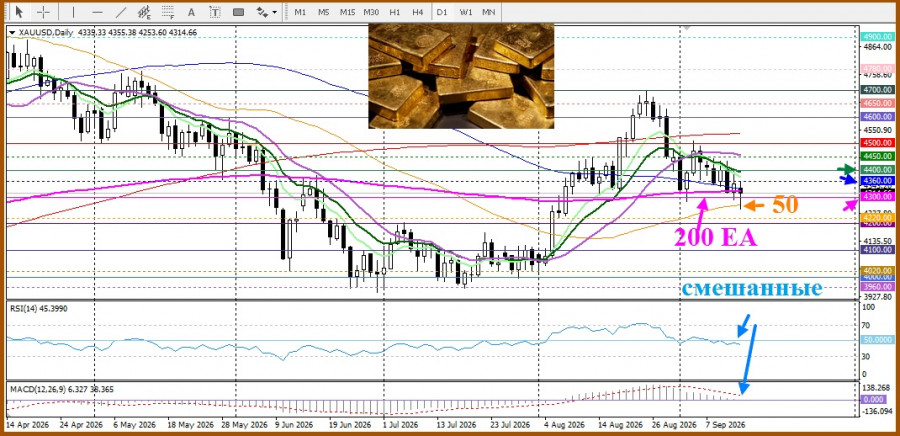Switch chart to H1 timeframe
900x436 pixels.
click(395, 11)
